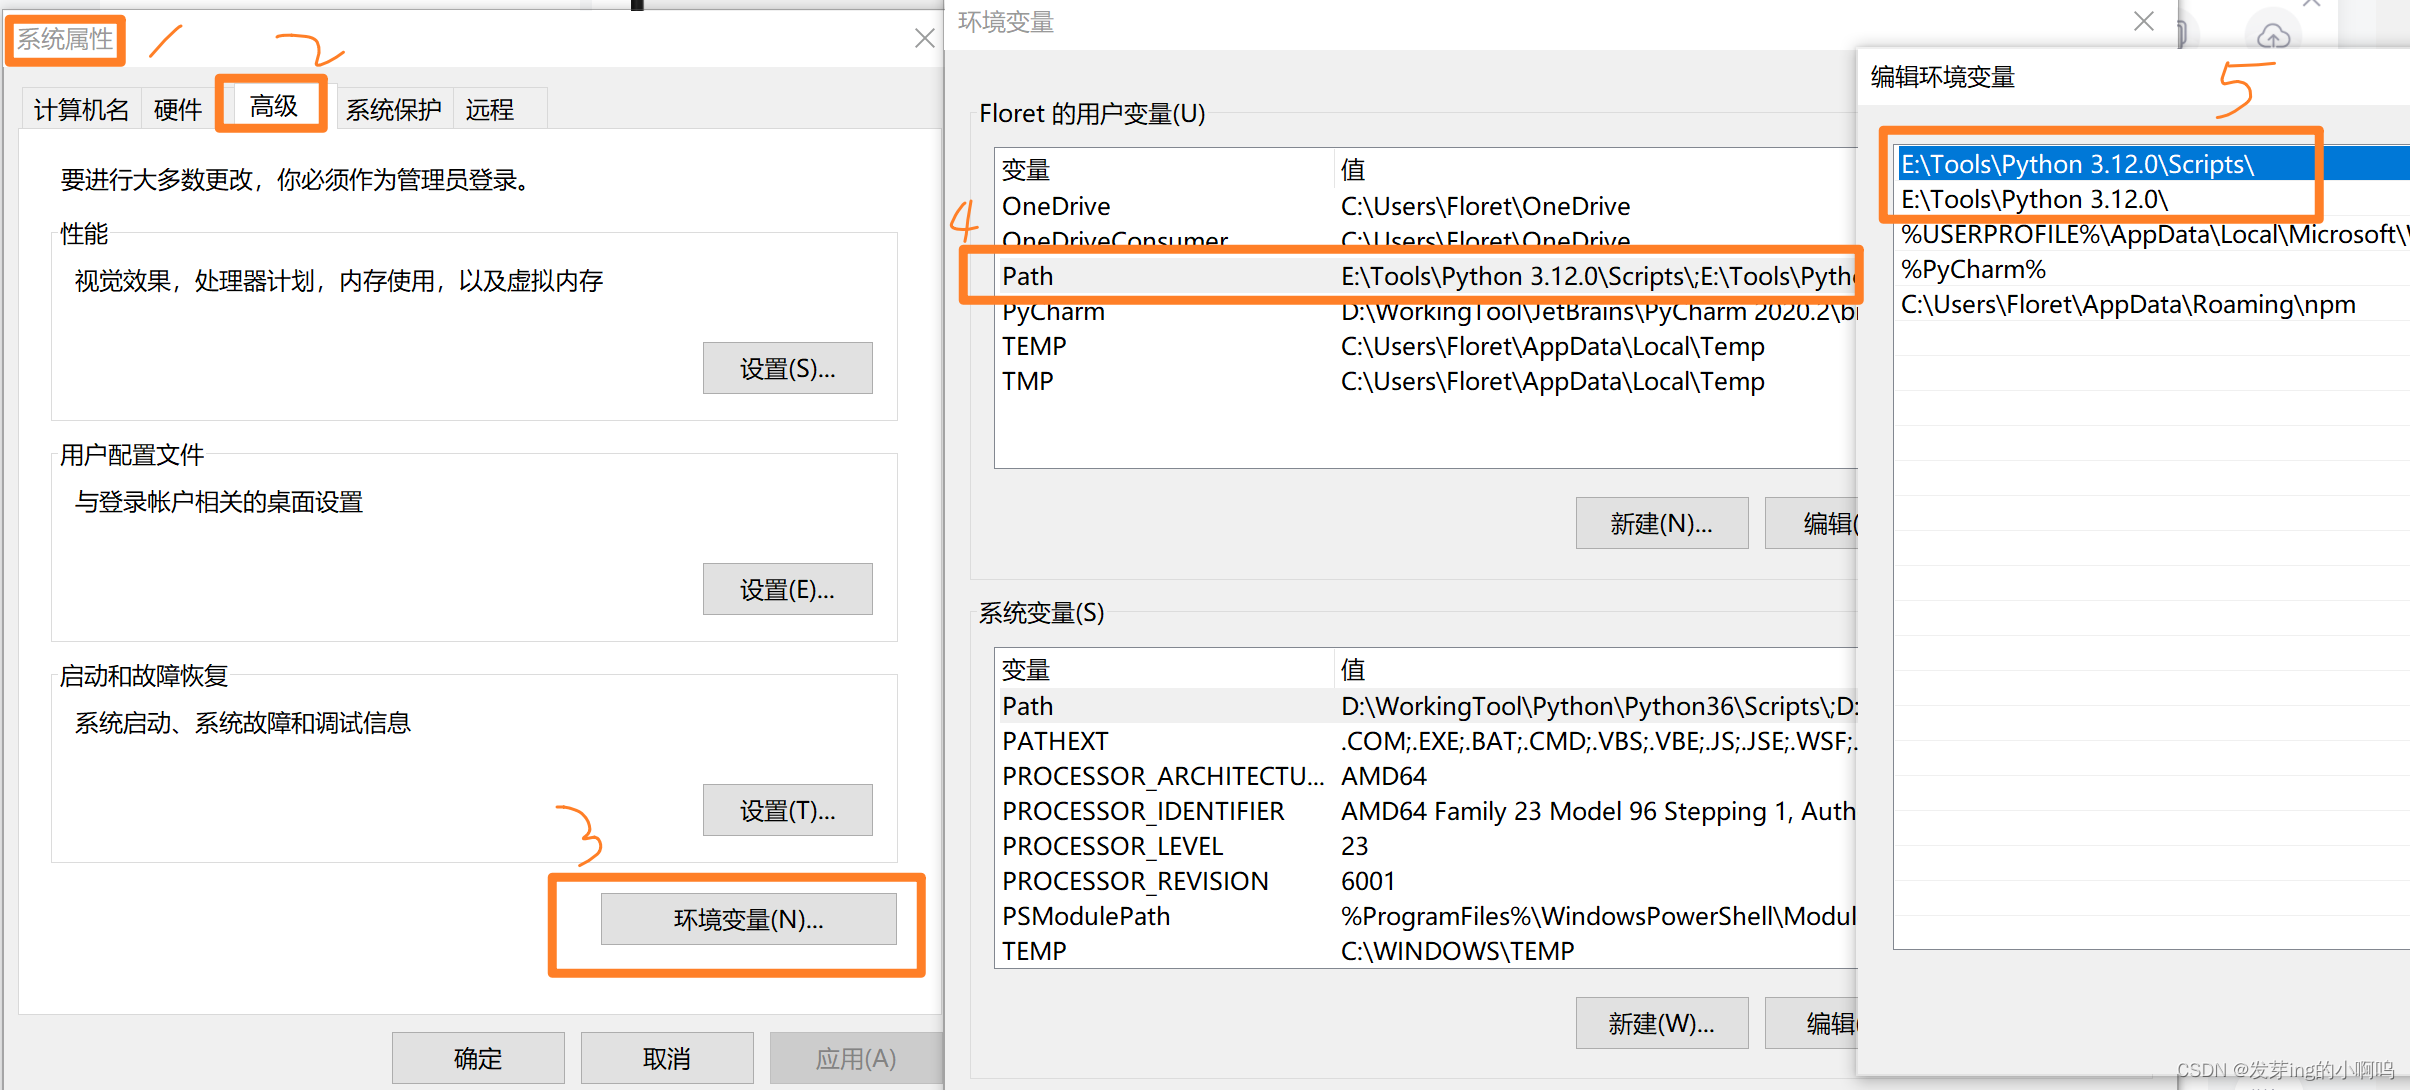Switch to the 硬件 tab

click(178, 109)
